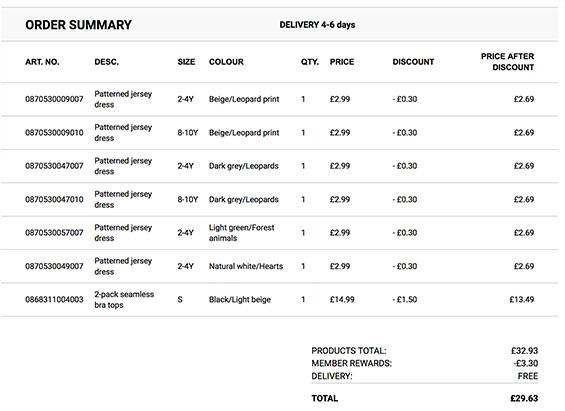This screenshot has width=565, height=411.
Task: Select the Natural white/Hearts colour cell
Action: pos(246,266)
